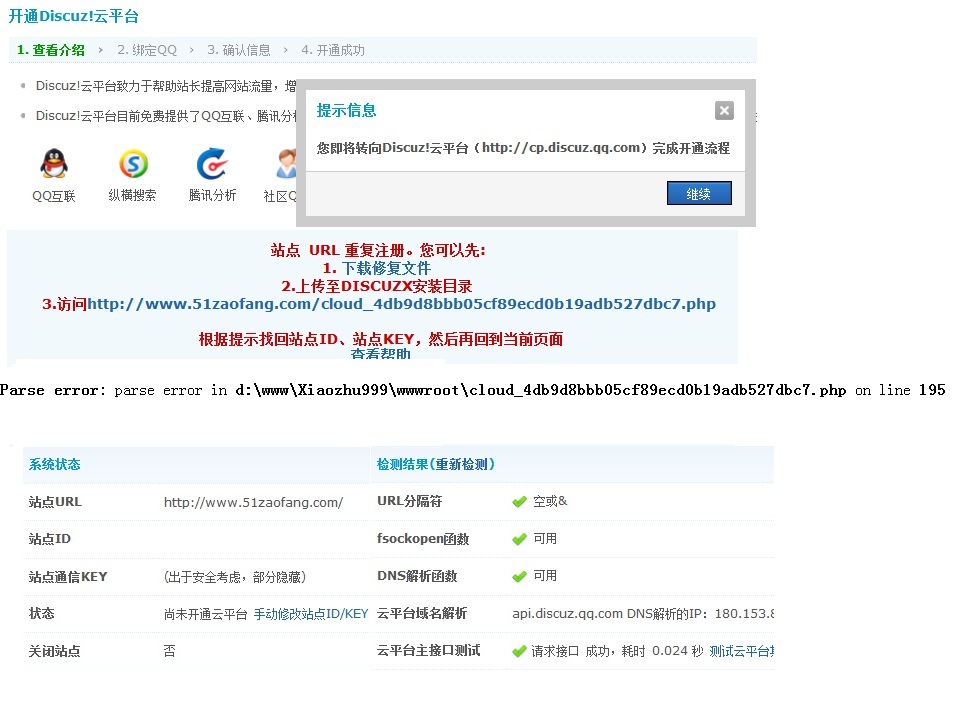Click the 状态 row label
Viewport: 962px width, 717px height.
[x=42, y=613]
